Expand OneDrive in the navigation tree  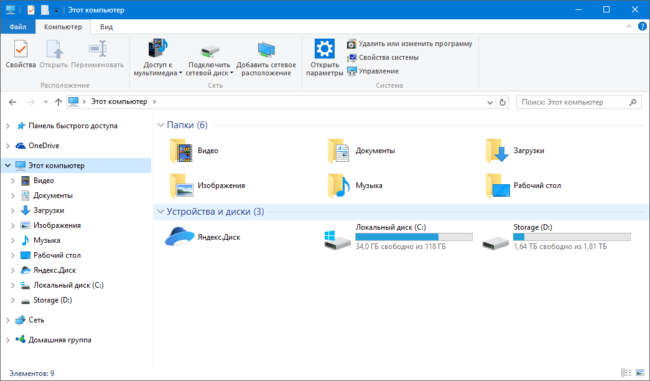(x=8, y=146)
